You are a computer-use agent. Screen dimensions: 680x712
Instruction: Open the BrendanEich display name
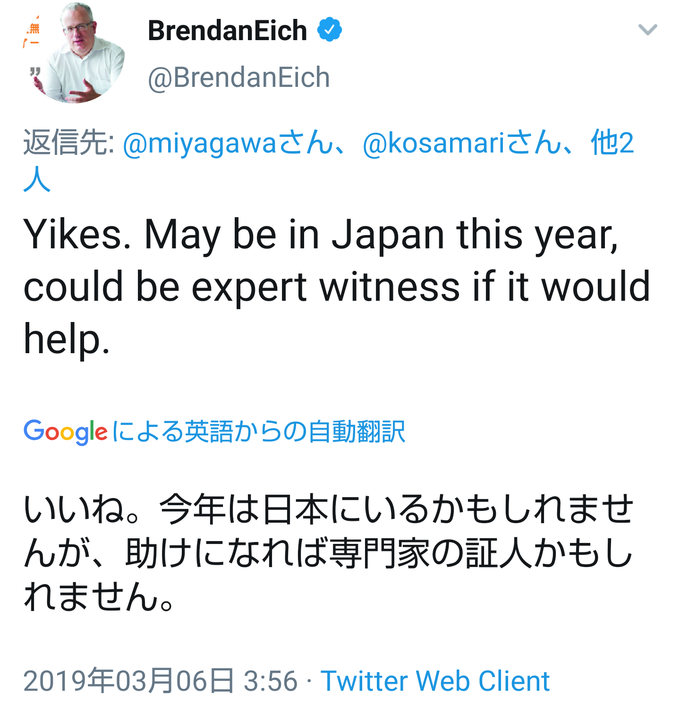[x=227, y=30]
